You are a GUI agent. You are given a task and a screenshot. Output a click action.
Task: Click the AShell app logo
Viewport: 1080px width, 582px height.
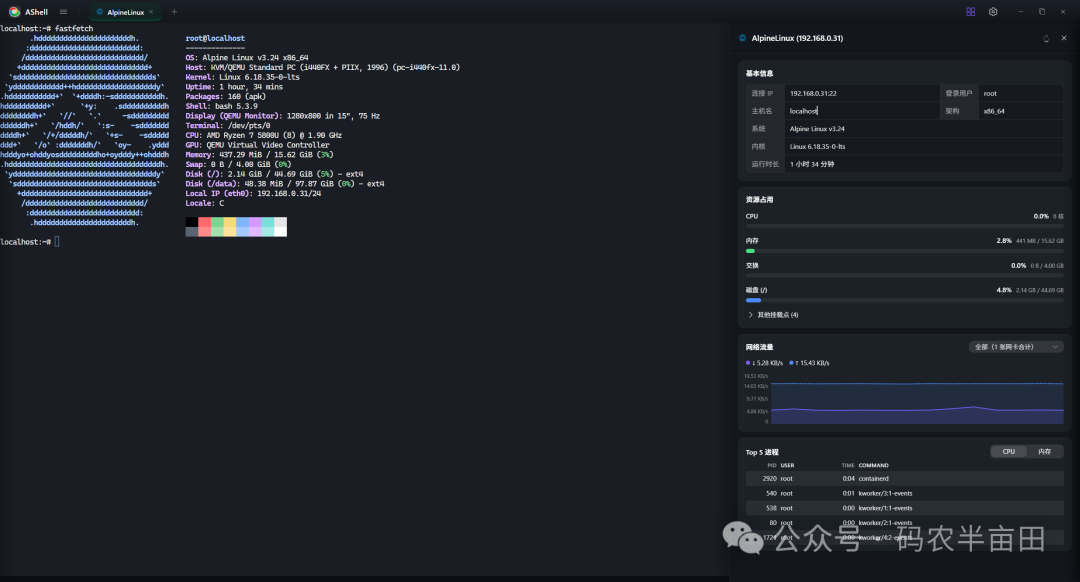click(14, 12)
